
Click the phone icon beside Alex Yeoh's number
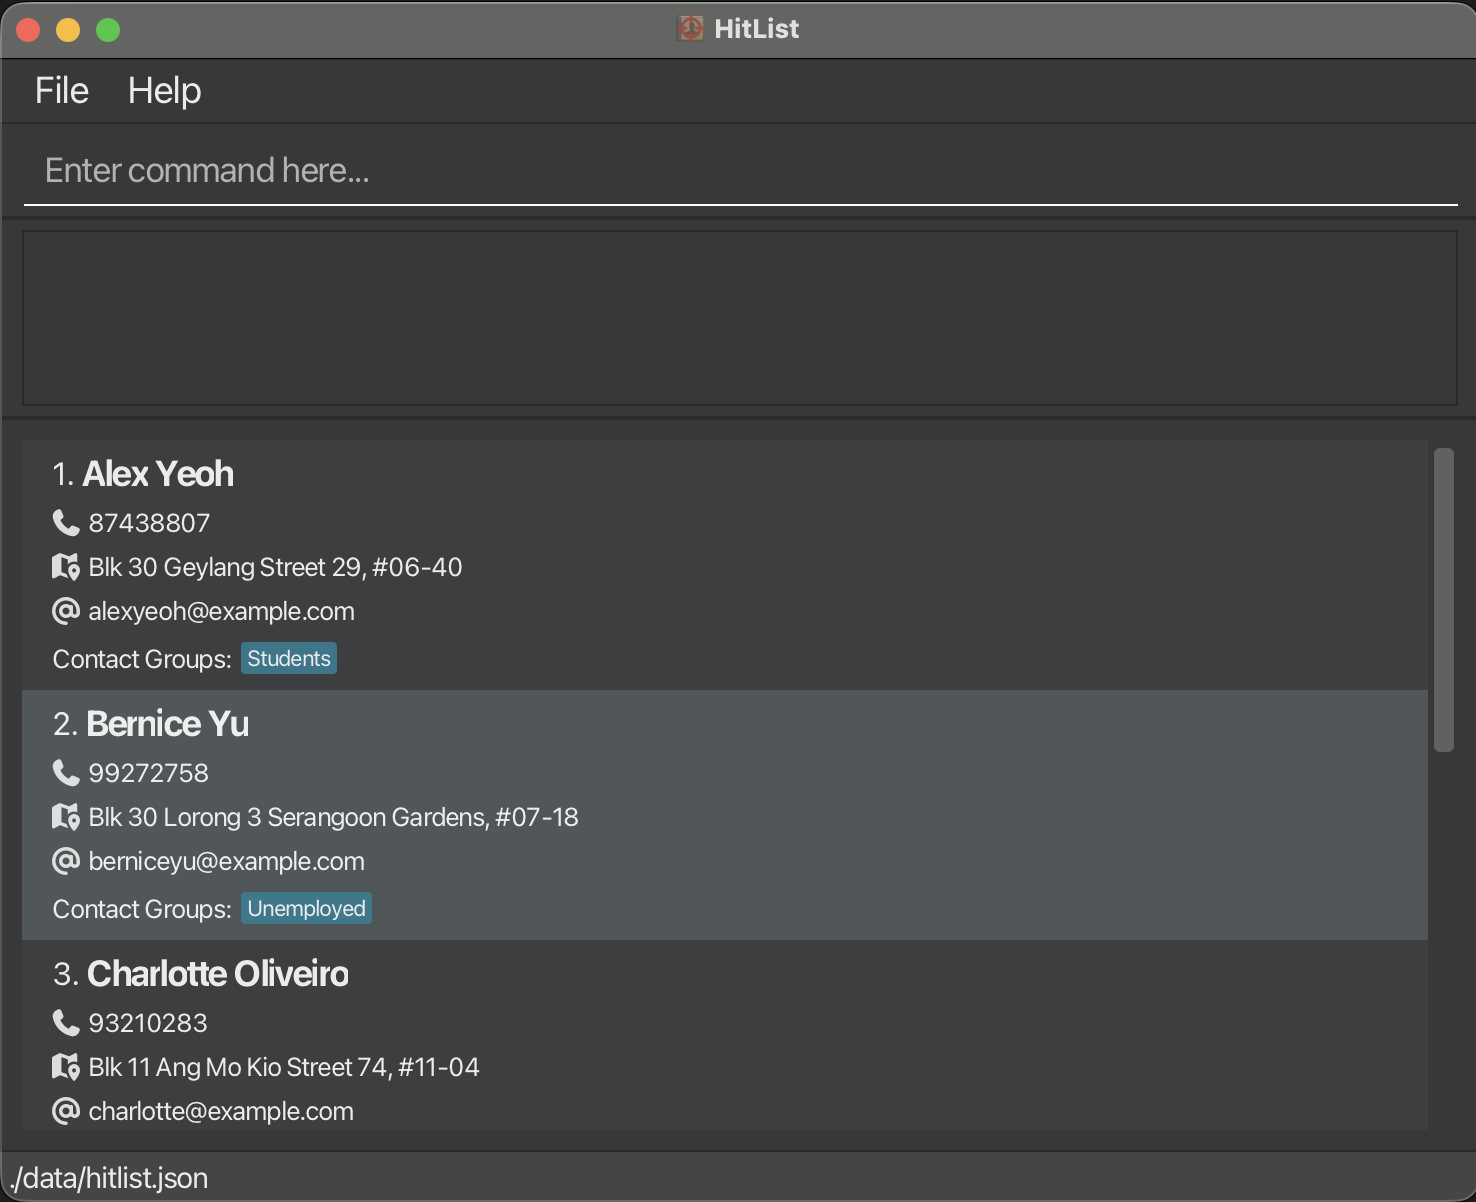(x=66, y=523)
